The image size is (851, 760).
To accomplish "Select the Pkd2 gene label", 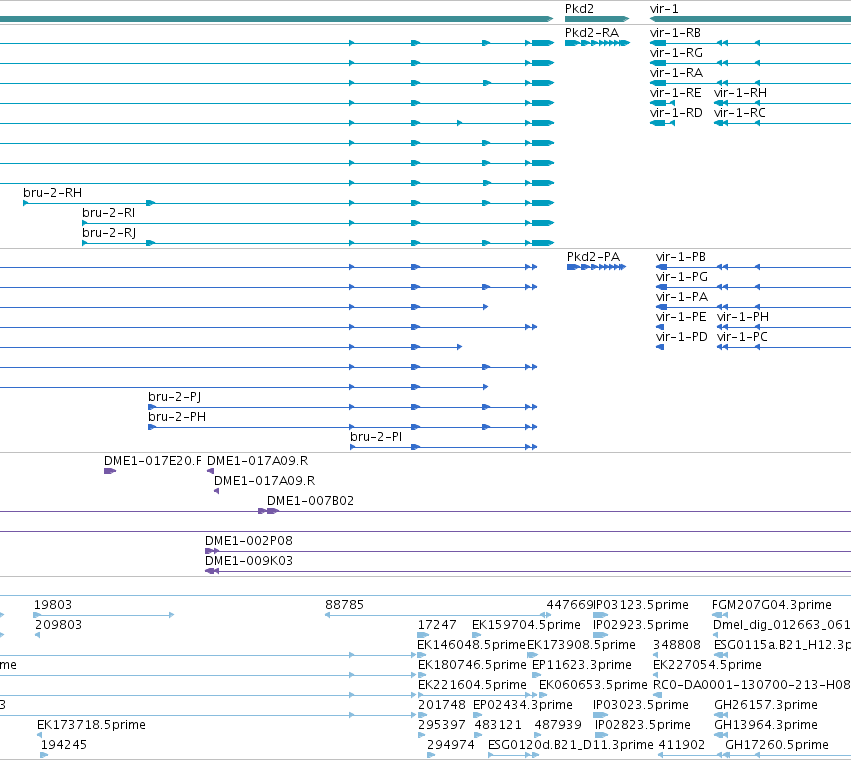I will [579, 9].
